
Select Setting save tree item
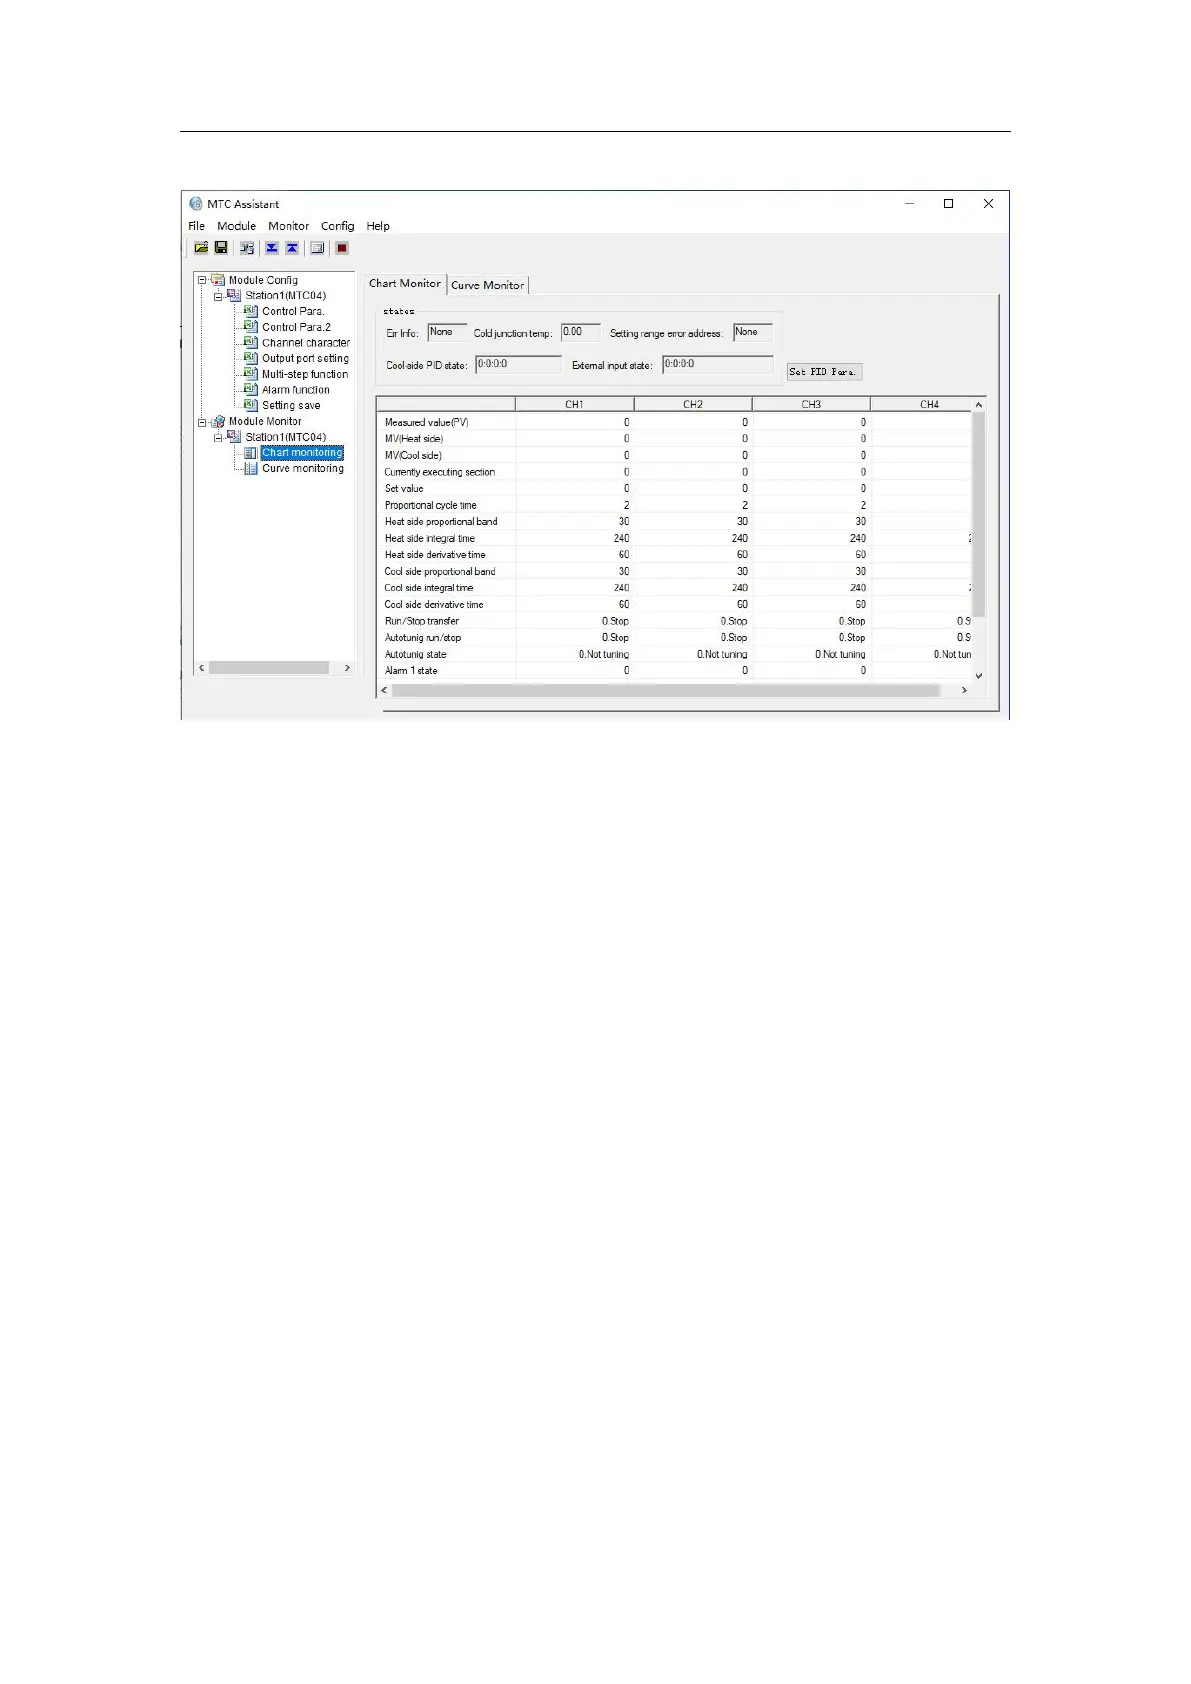click(x=291, y=405)
